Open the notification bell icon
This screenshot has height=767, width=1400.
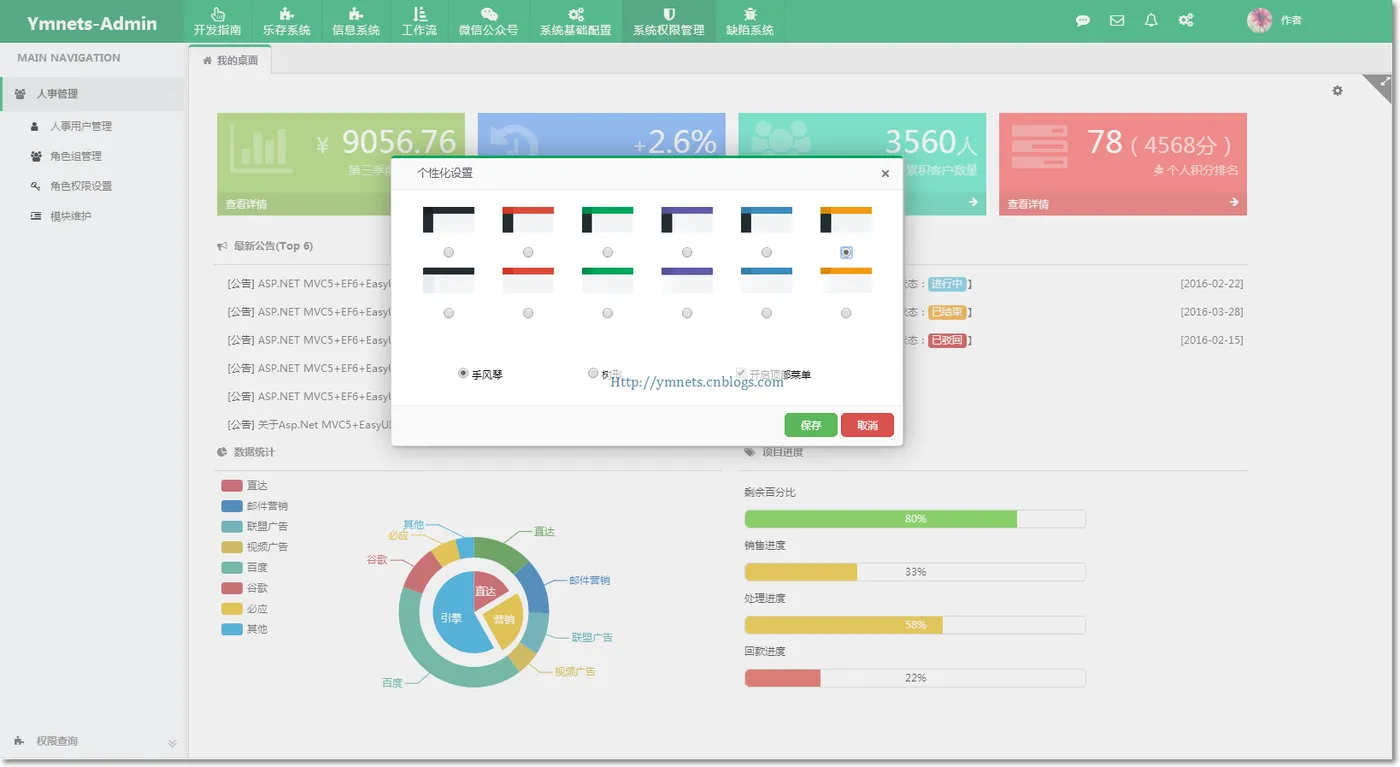tap(1151, 20)
